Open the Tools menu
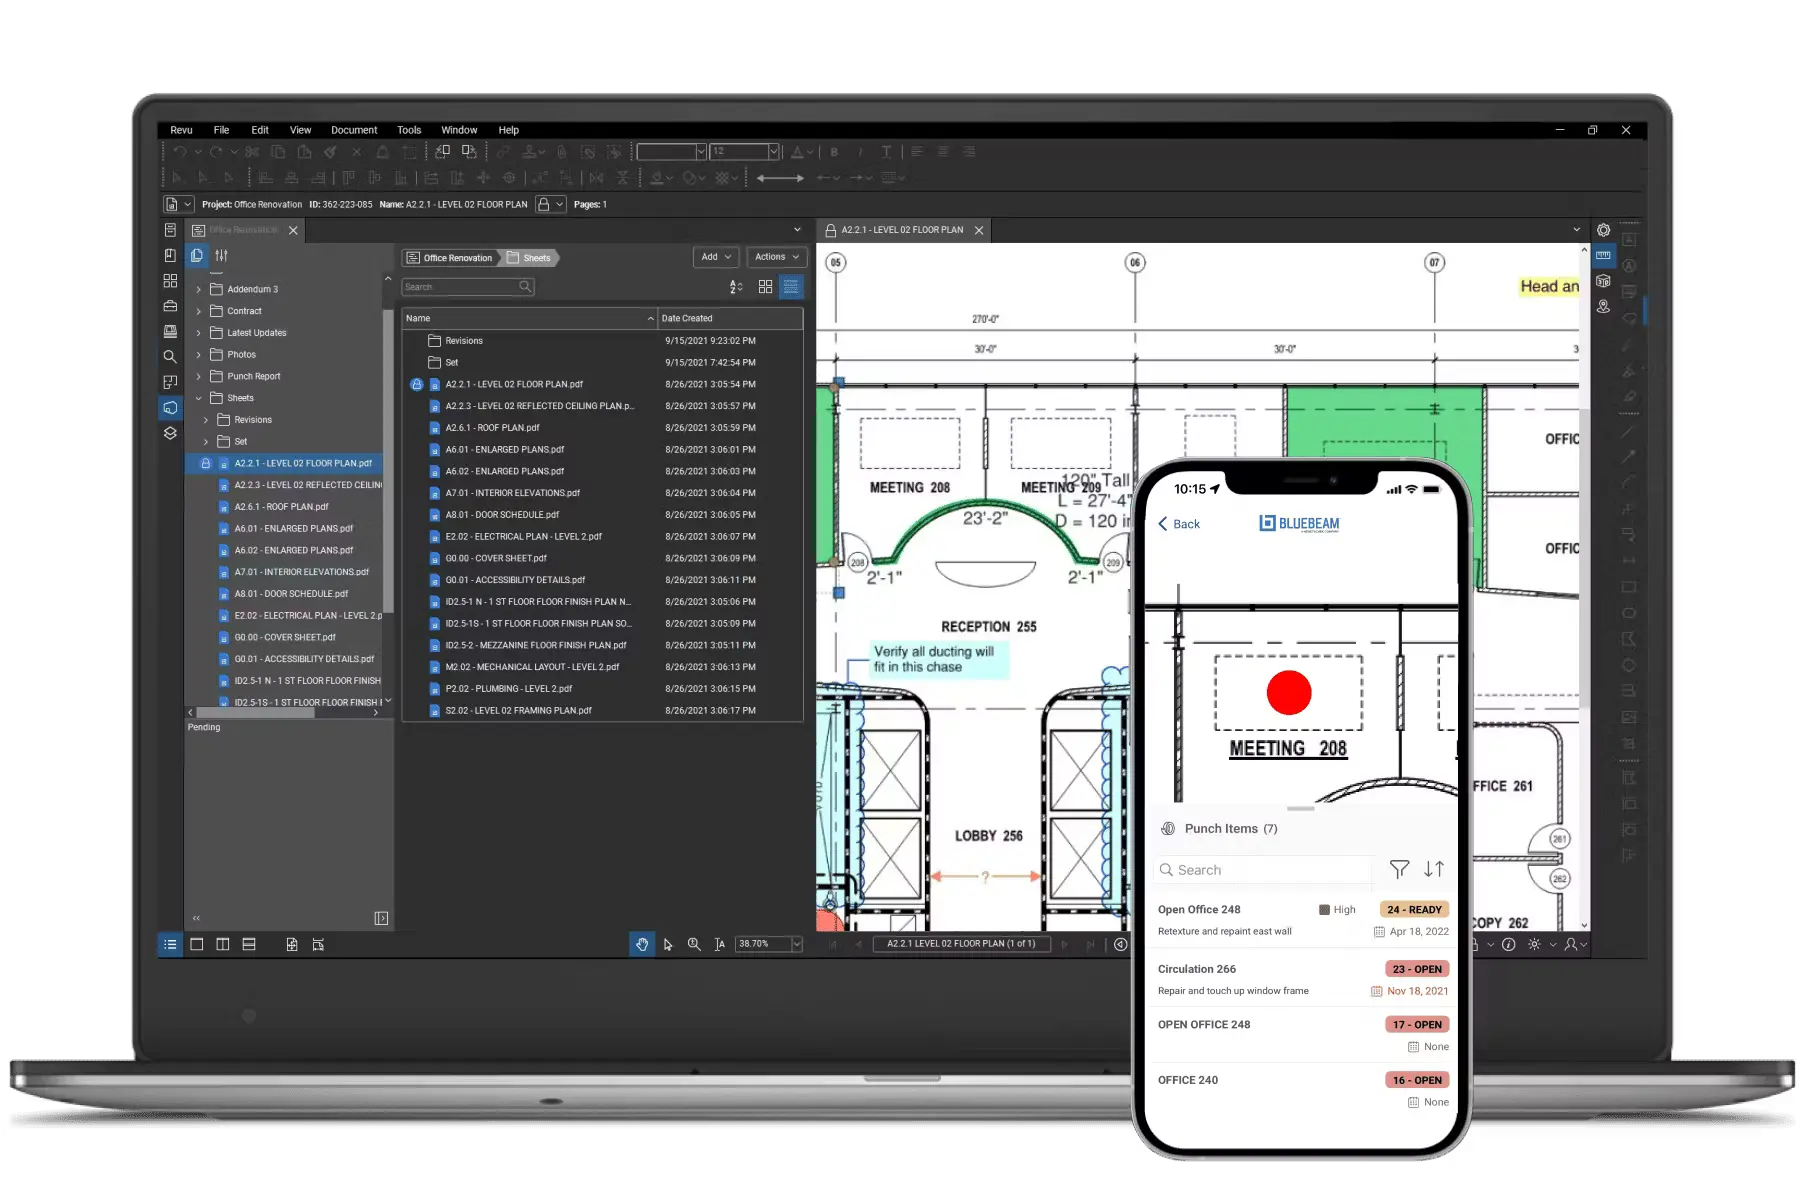This screenshot has height=1180, width=1800. click(x=409, y=130)
